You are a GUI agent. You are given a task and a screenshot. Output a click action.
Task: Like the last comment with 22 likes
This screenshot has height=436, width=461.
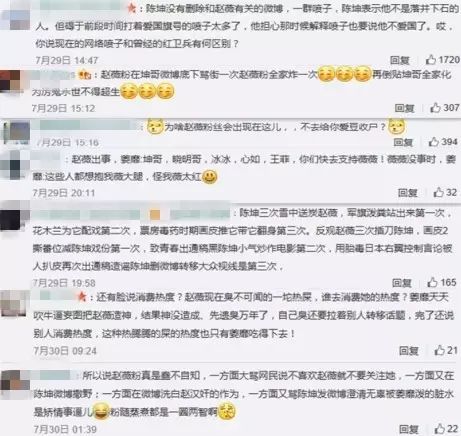(440, 429)
